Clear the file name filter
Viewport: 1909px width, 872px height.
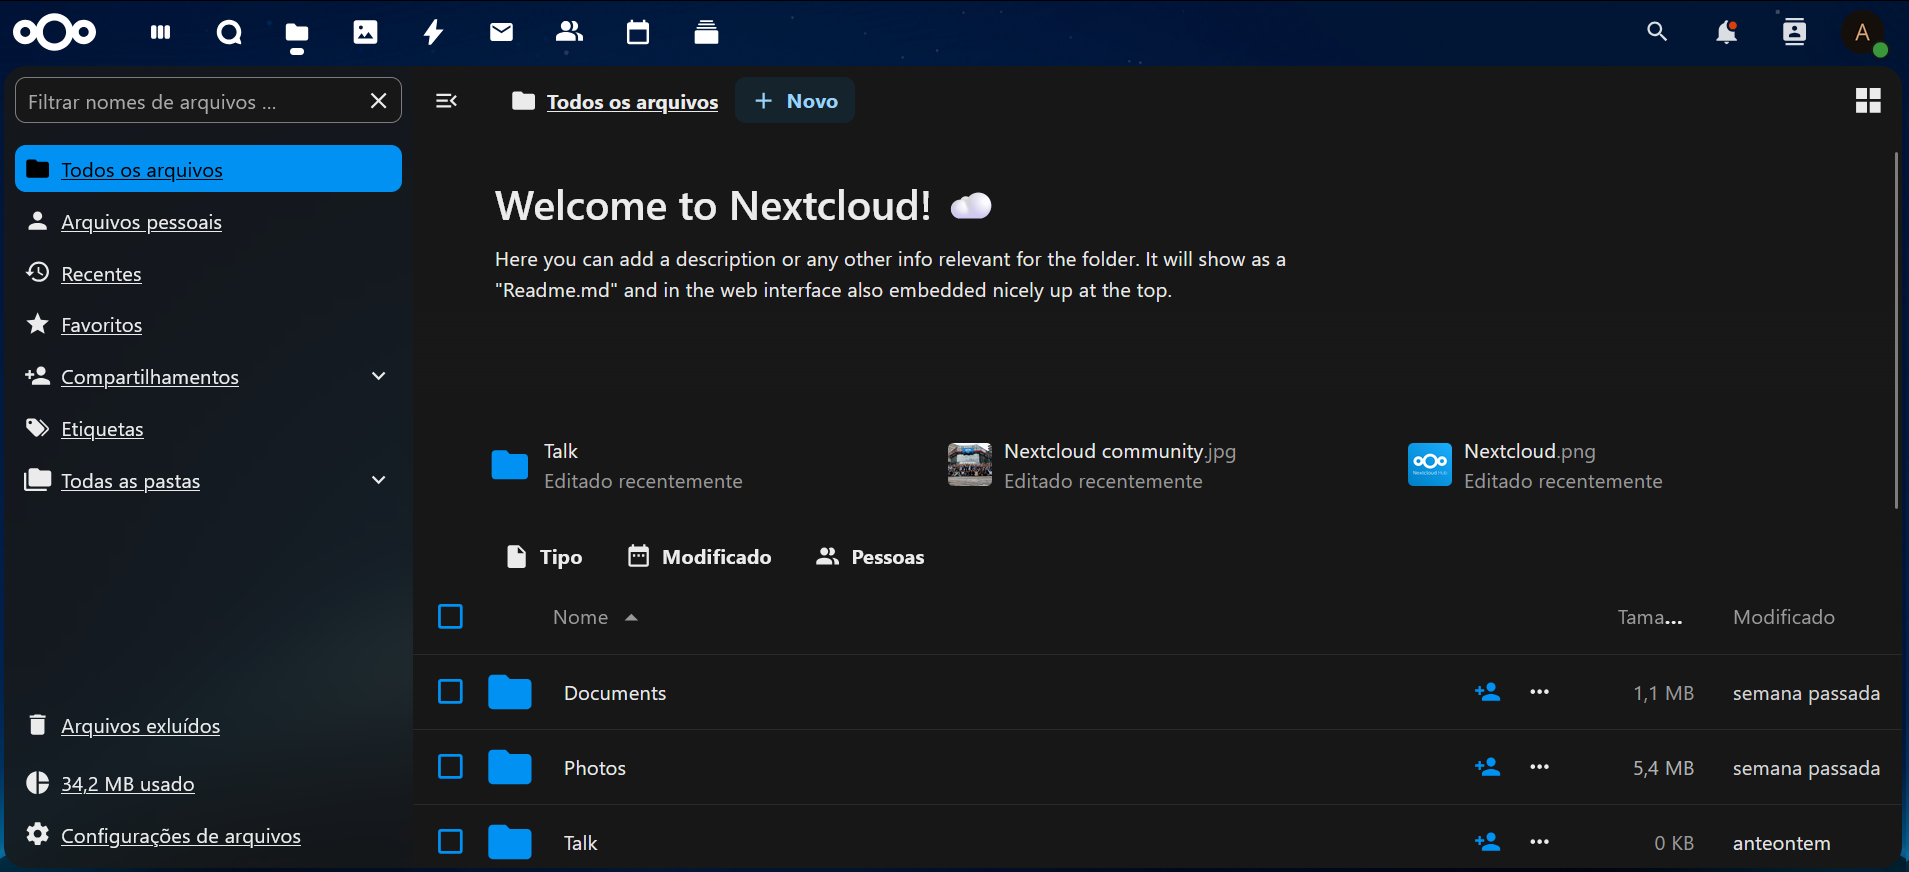click(x=378, y=101)
